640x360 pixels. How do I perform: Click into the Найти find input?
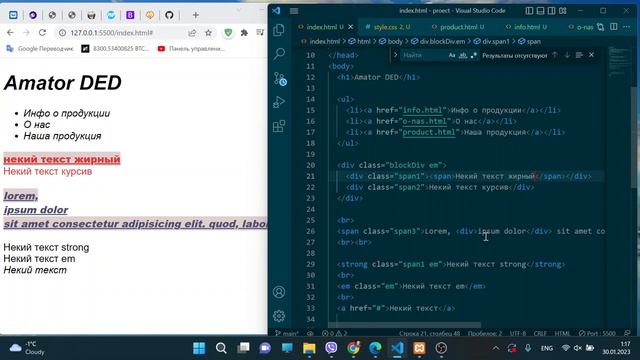click(422, 55)
